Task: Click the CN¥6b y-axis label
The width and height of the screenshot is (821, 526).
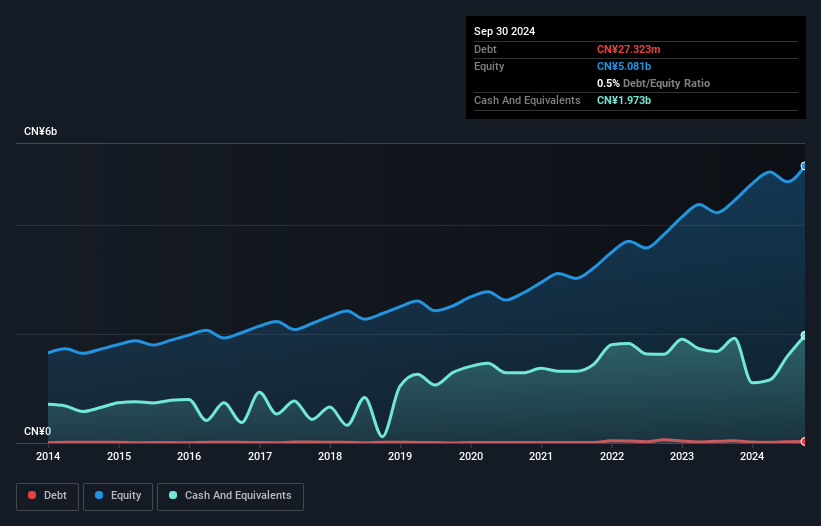Action: click(x=40, y=131)
